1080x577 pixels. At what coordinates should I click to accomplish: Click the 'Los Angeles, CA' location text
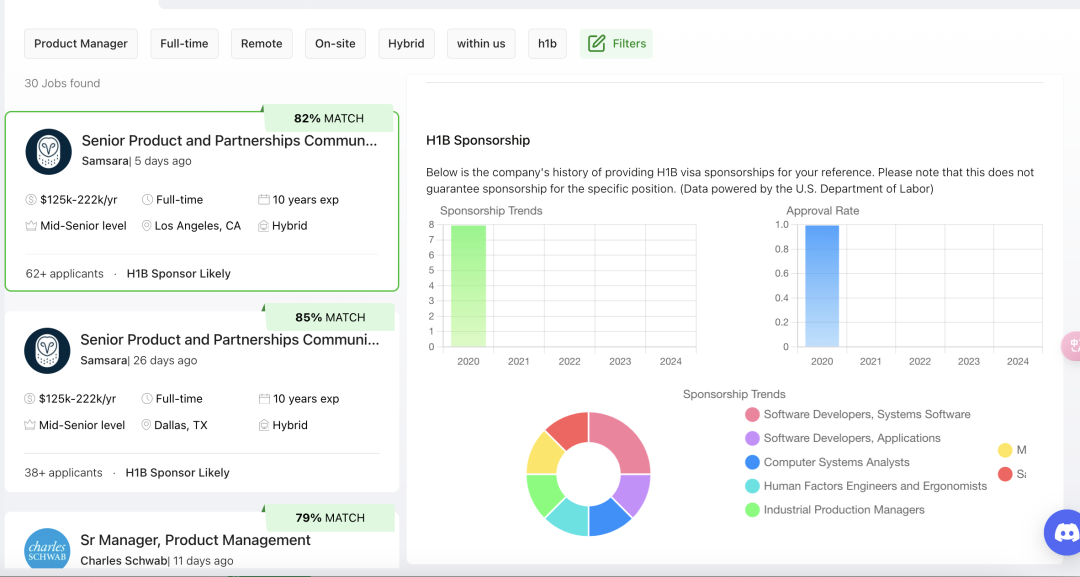coord(198,226)
